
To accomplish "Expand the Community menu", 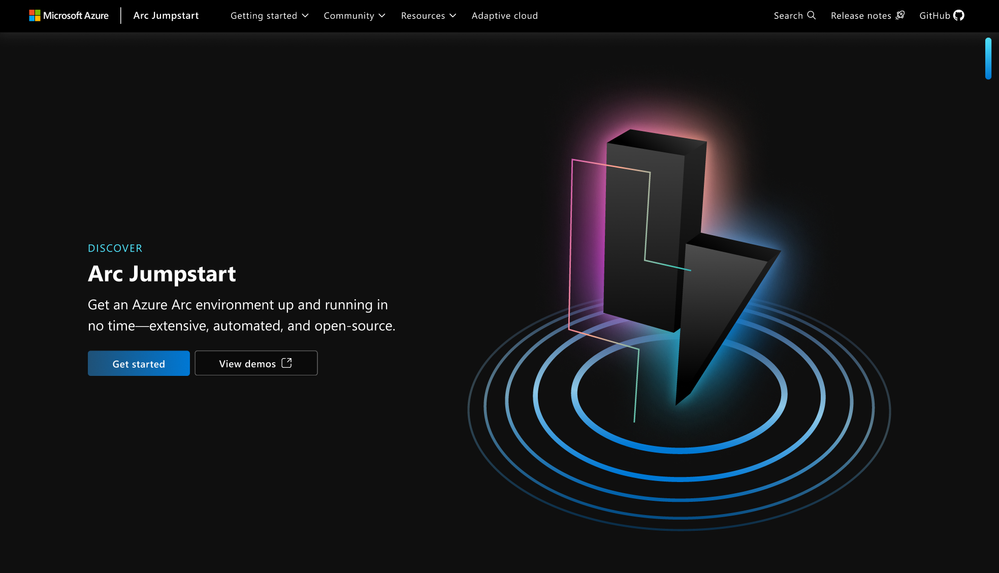I will [x=354, y=15].
